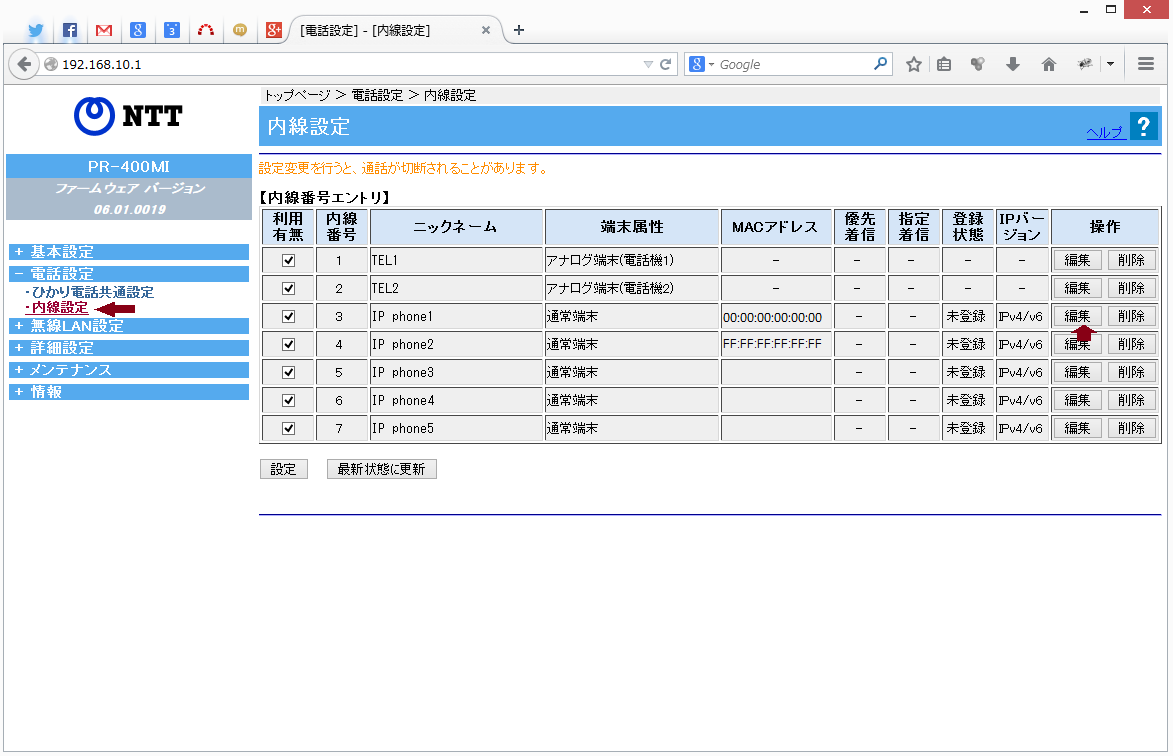
Task: Open the Twitter pinned tab
Action: click(35, 31)
